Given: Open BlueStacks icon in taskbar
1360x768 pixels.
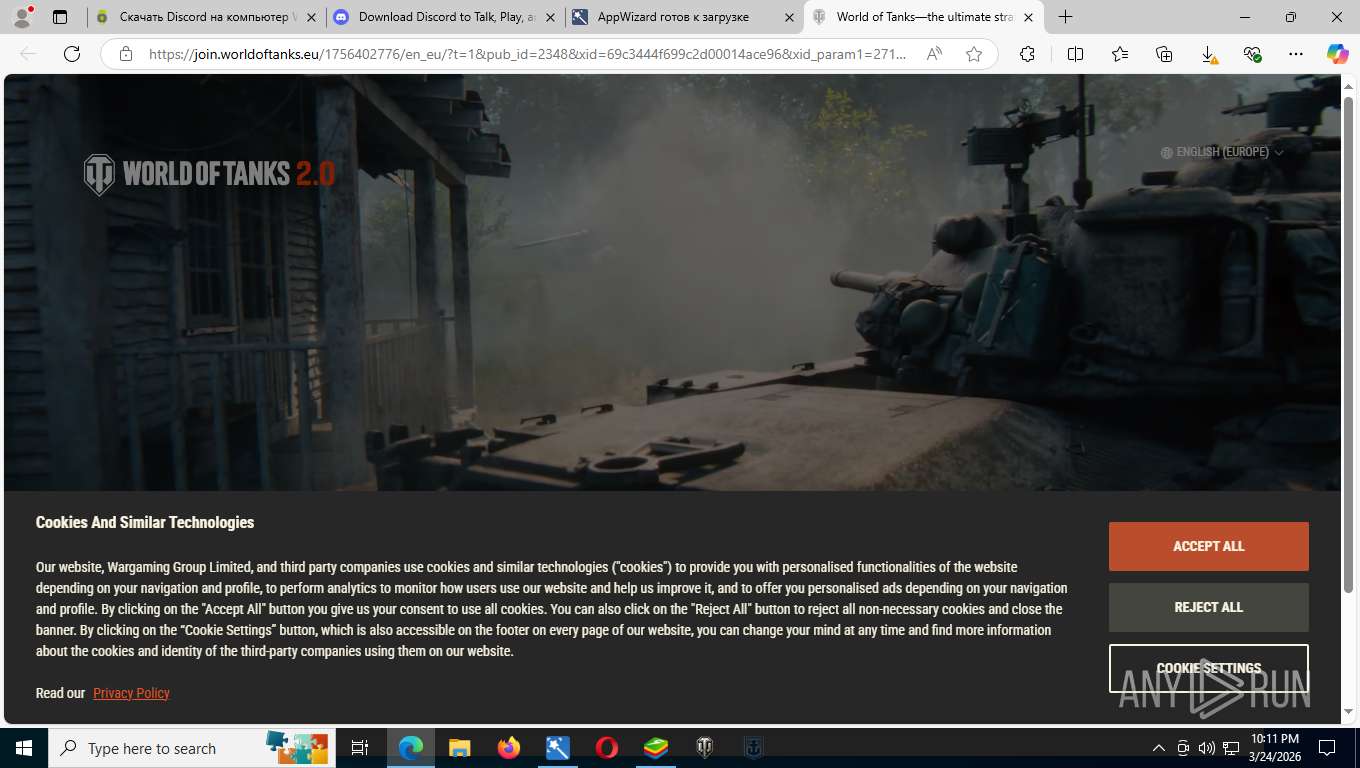Looking at the screenshot, I should pos(655,748).
